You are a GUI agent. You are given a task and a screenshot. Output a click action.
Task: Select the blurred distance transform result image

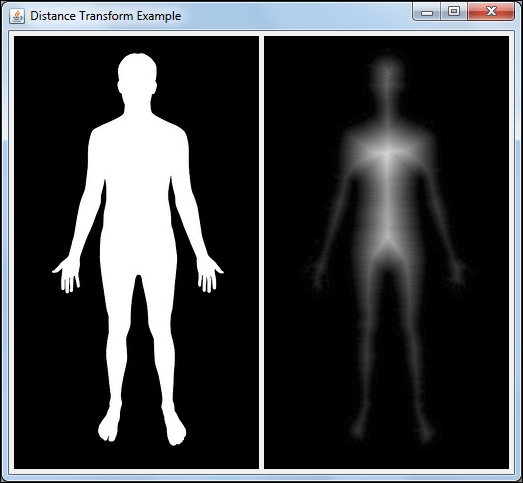point(387,253)
